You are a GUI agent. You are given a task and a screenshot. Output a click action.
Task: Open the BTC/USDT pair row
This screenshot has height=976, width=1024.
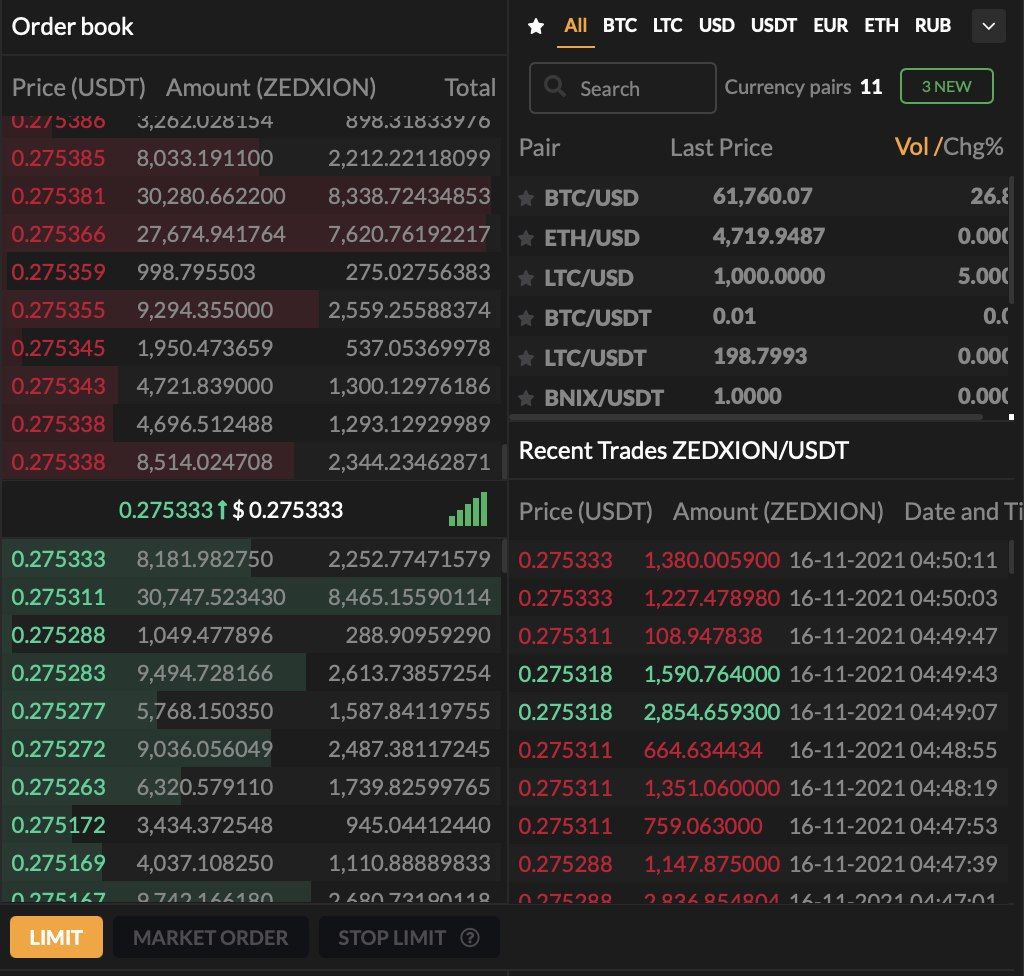(x=759, y=317)
